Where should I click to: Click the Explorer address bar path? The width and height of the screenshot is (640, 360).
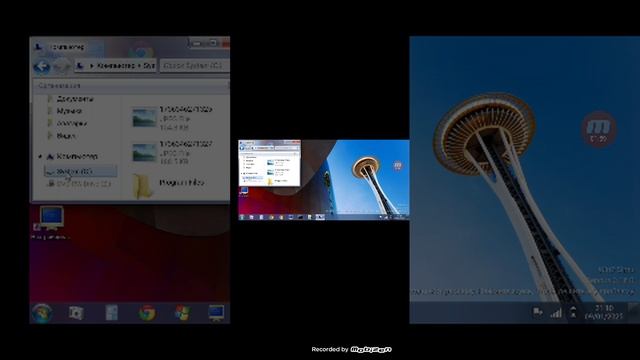[116, 65]
